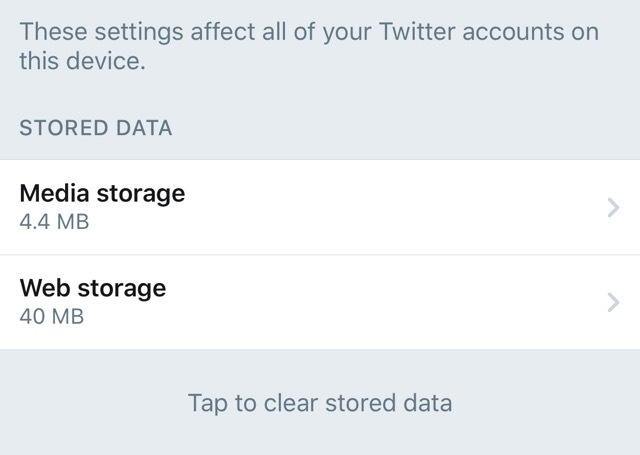Tap the 'Tap to clear stored data' text
The height and width of the screenshot is (455, 640).
(320, 403)
